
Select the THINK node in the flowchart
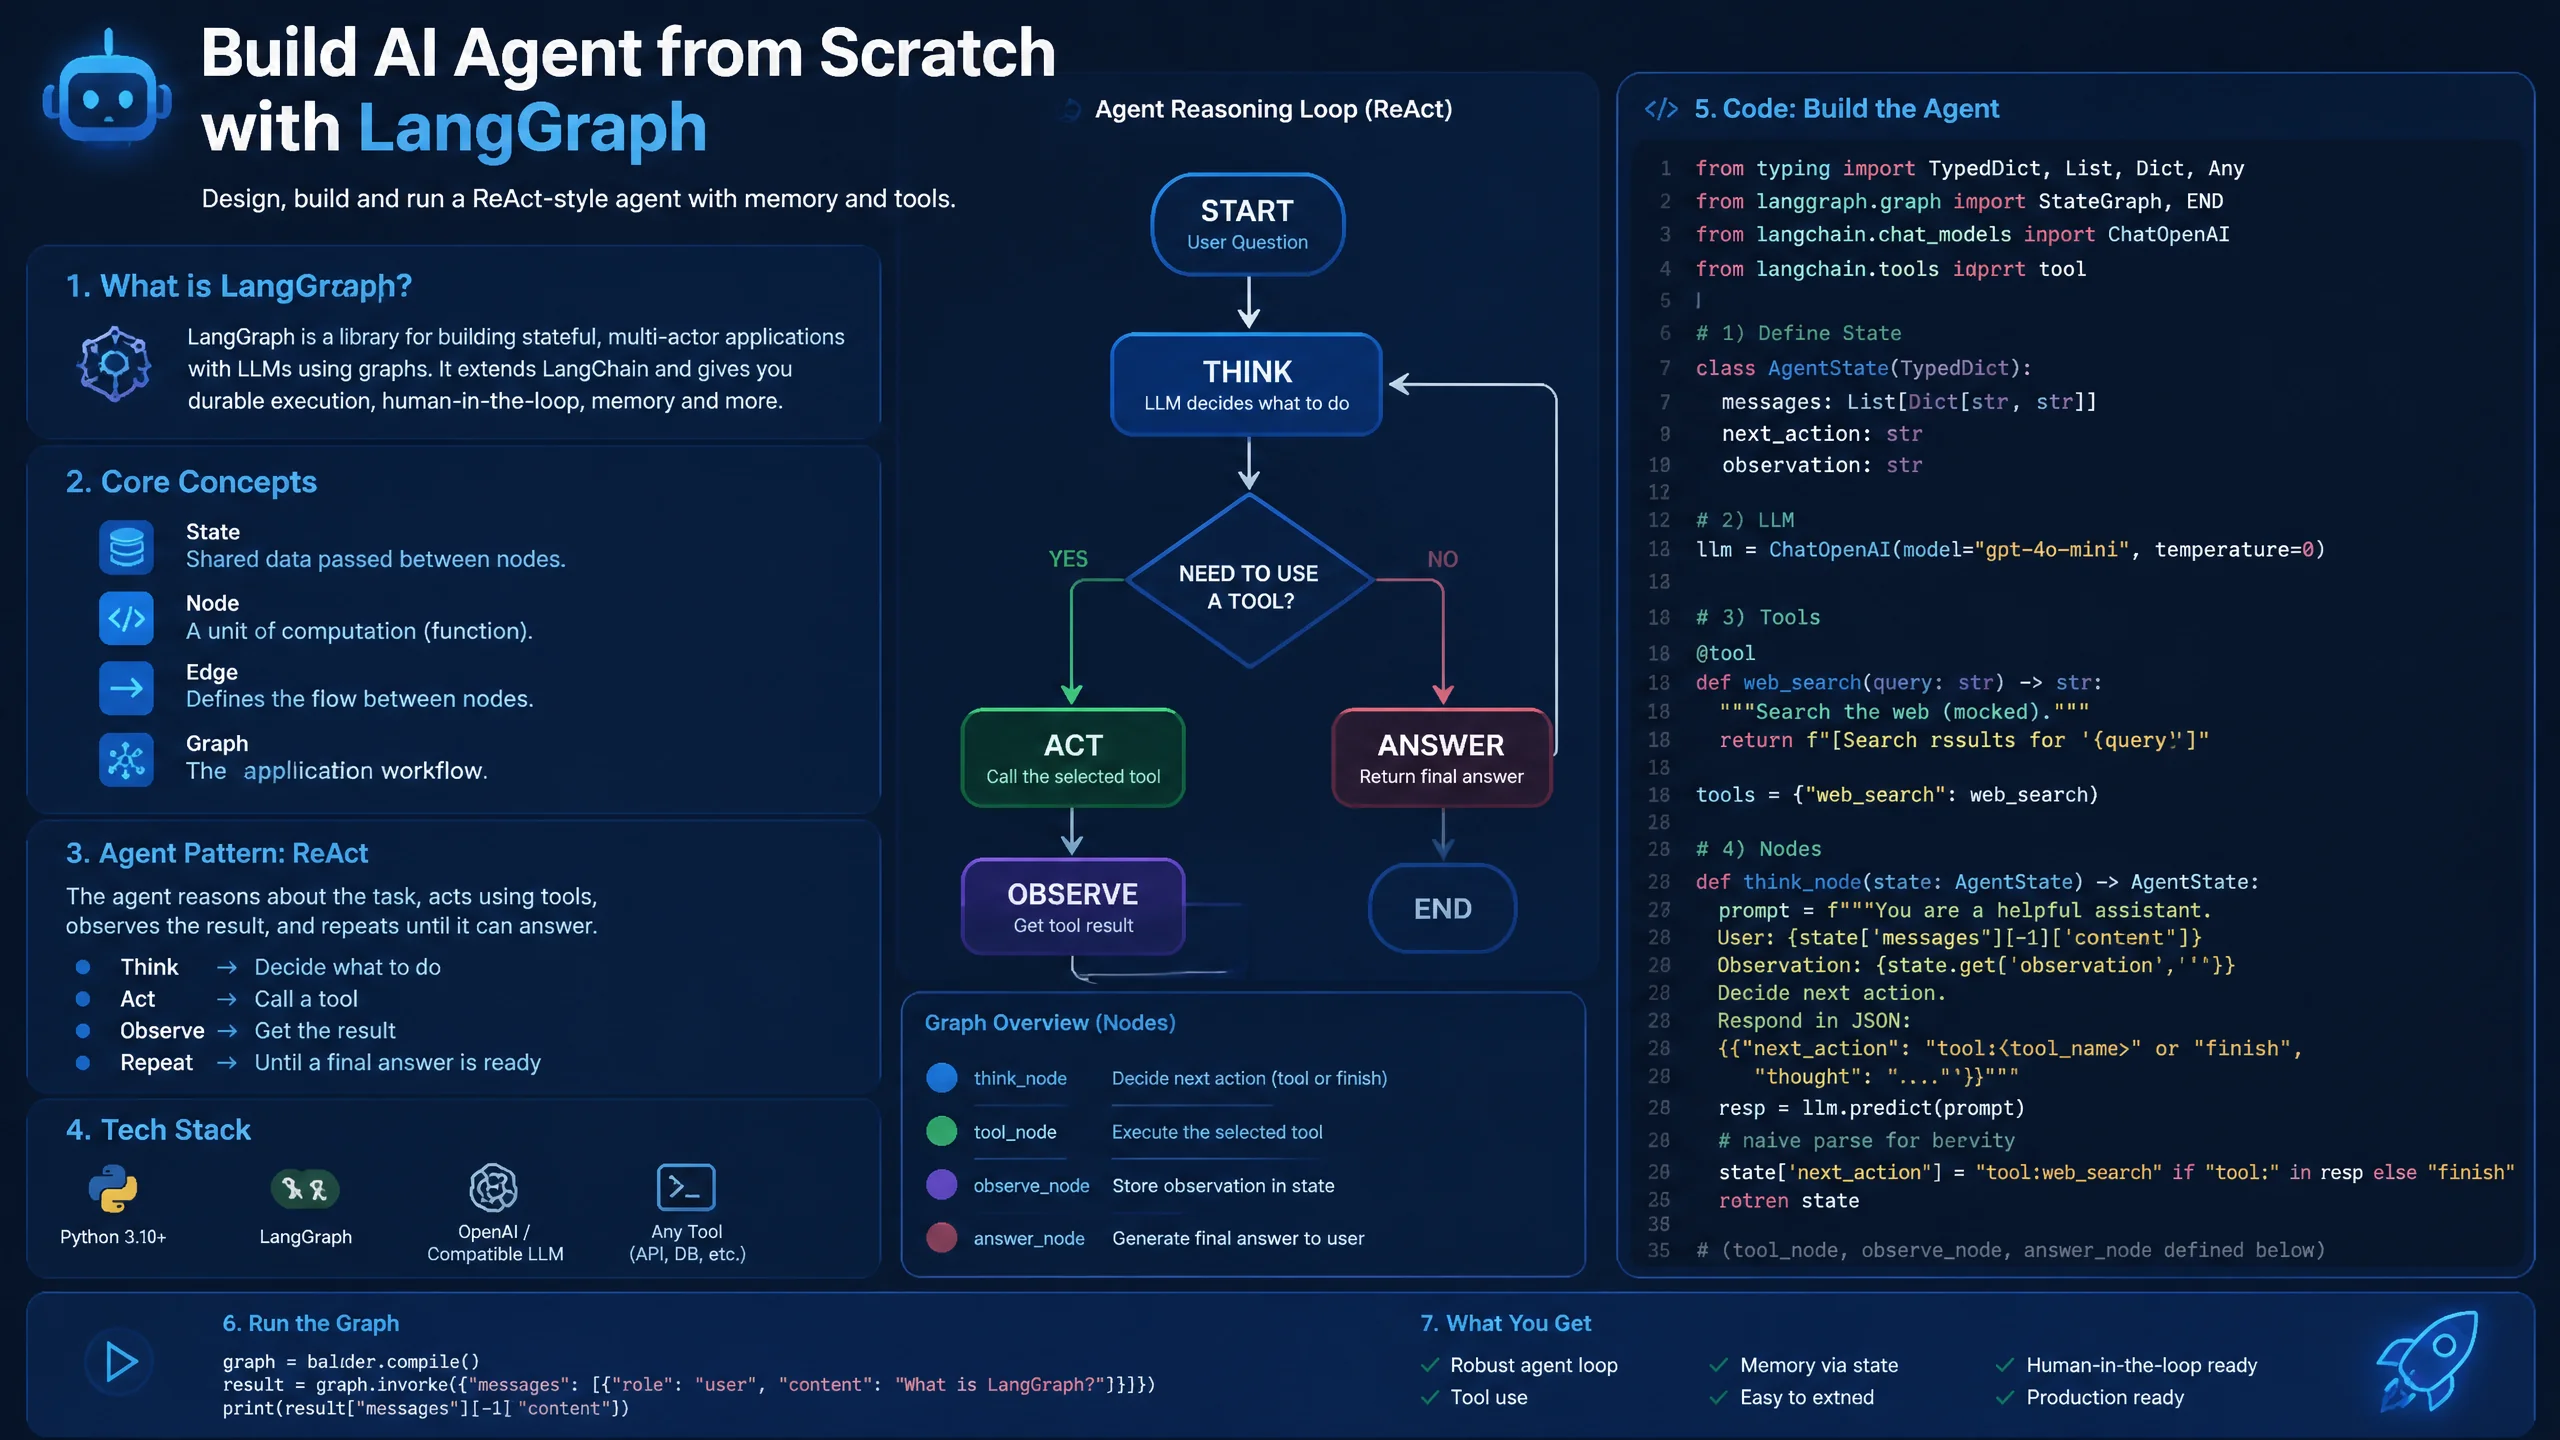coord(1247,385)
